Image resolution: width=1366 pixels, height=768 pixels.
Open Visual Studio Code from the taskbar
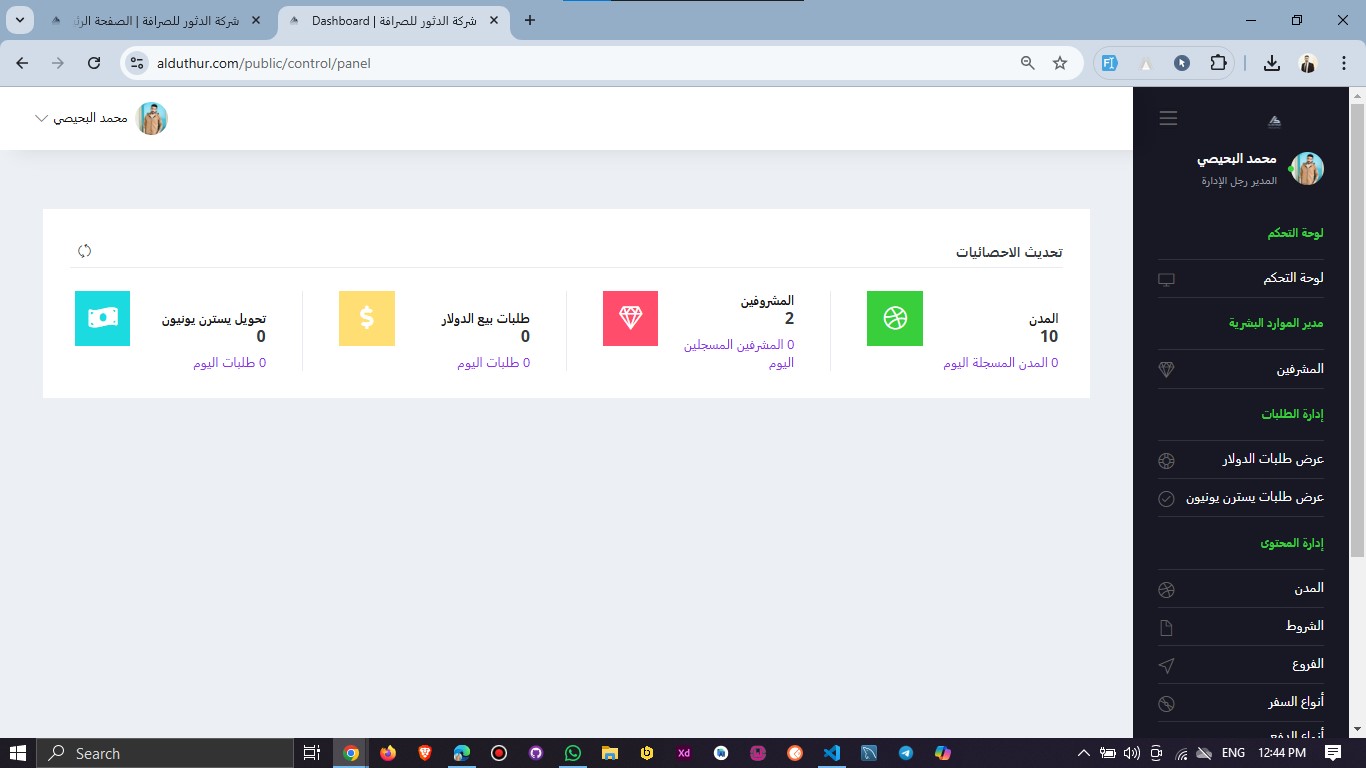pos(831,753)
